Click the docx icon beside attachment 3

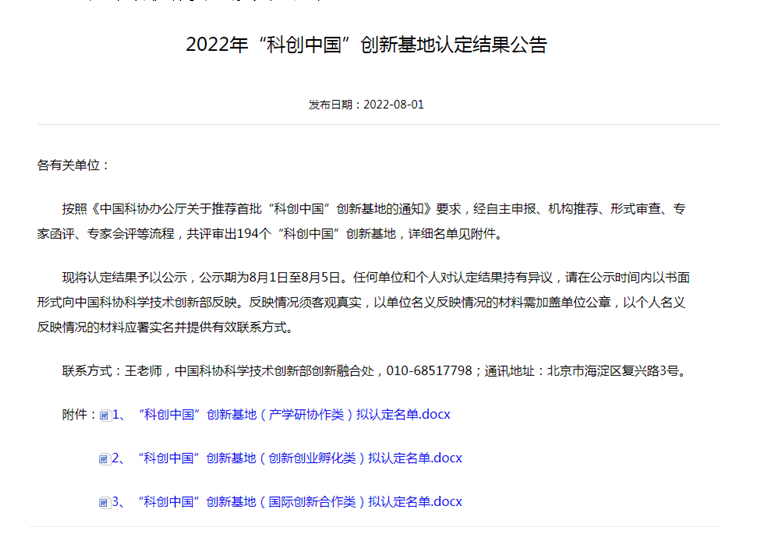pyautogui.click(x=104, y=502)
